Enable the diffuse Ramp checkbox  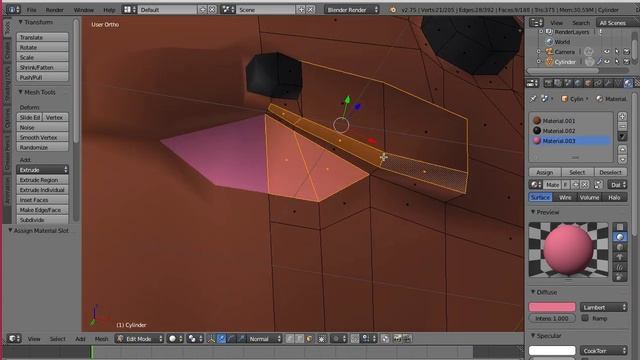pyautogui.click(x=585, y=318)
